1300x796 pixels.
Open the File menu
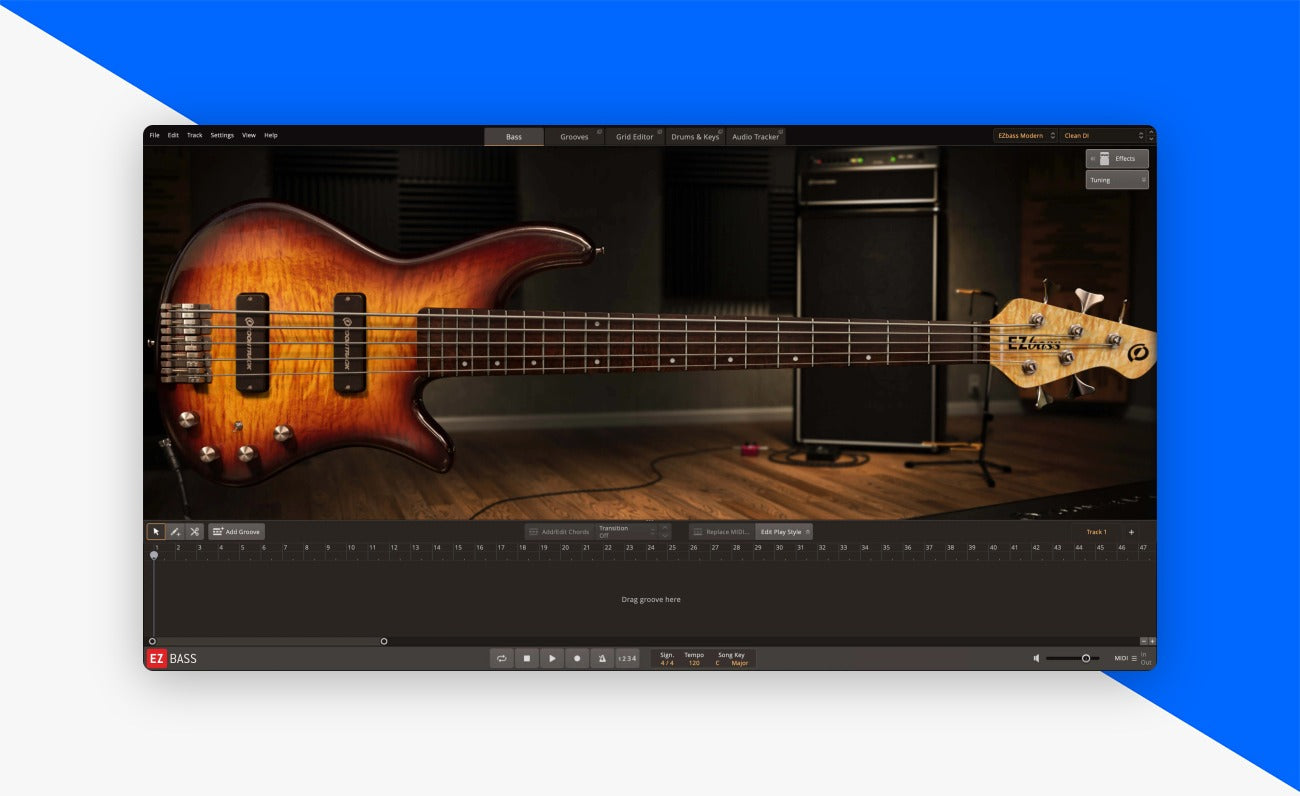click(x=154, y=135)
